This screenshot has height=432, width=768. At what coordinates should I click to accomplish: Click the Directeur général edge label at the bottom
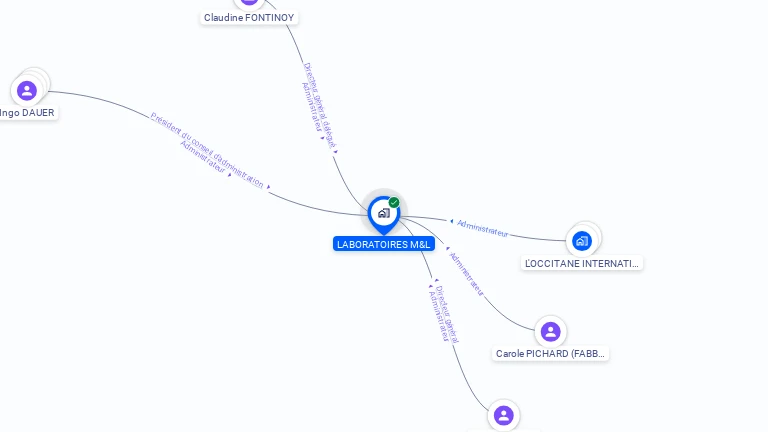[447, 314]
